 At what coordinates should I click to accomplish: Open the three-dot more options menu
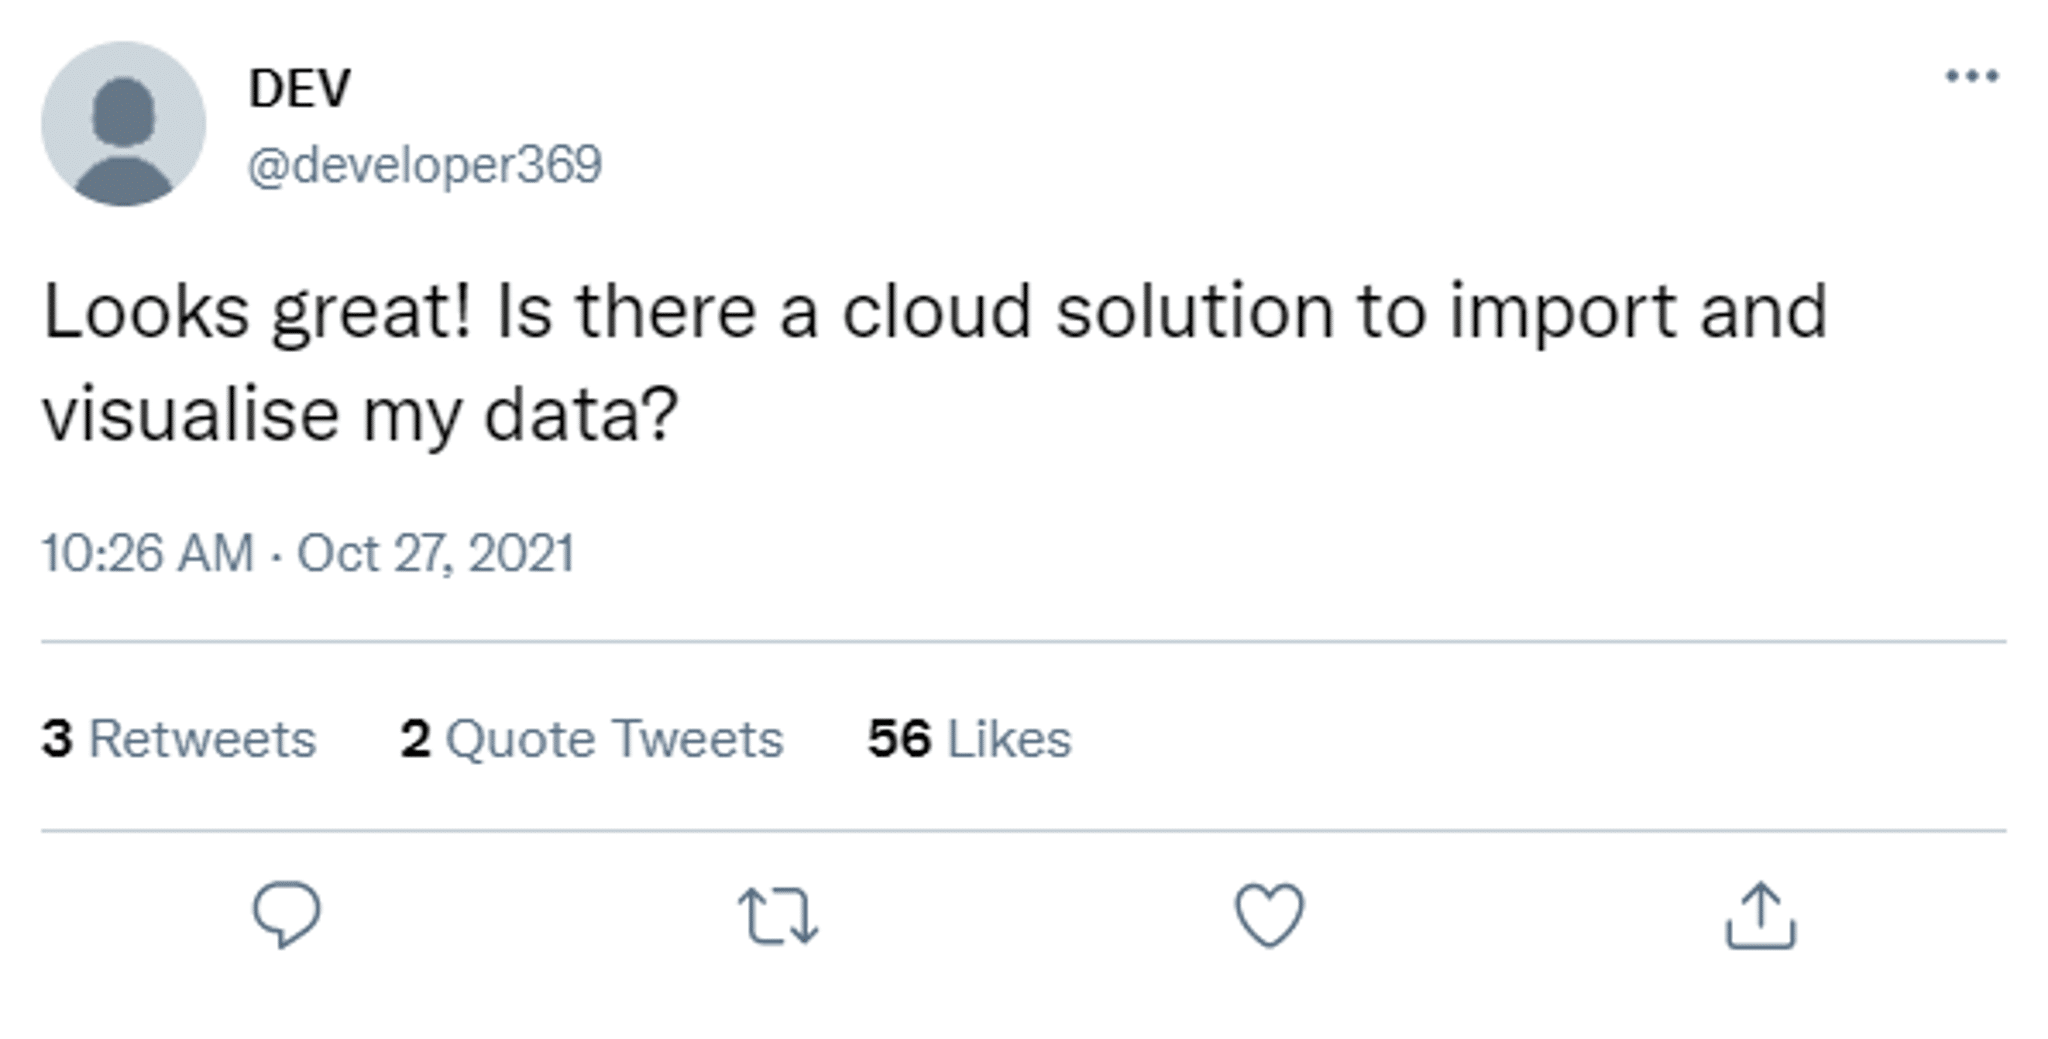(x=1971, y=76)
